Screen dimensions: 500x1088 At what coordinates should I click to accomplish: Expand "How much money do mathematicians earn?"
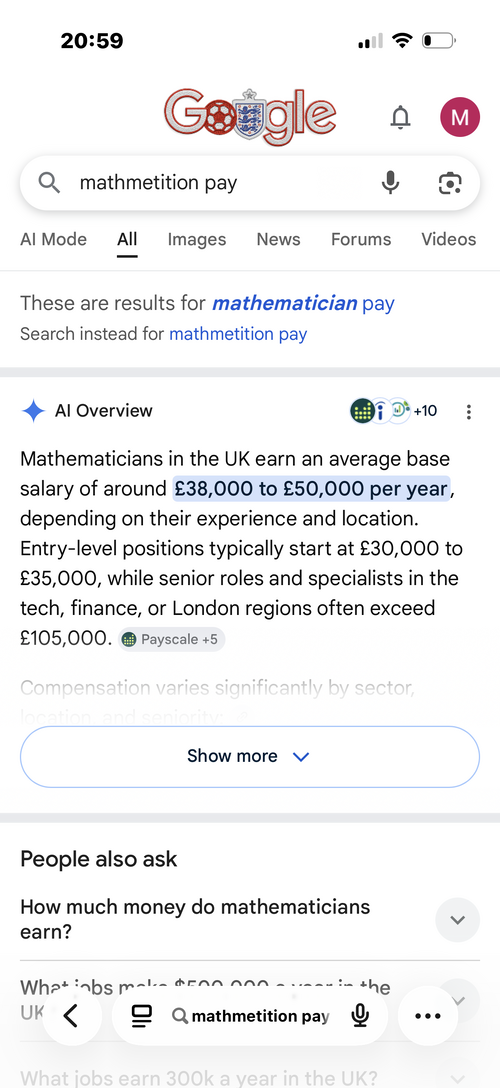250,919
